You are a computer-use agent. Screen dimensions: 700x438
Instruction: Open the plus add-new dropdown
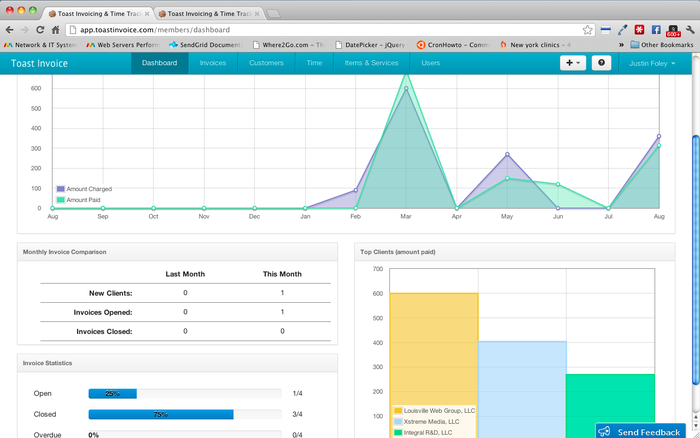[x=573, y=63]
